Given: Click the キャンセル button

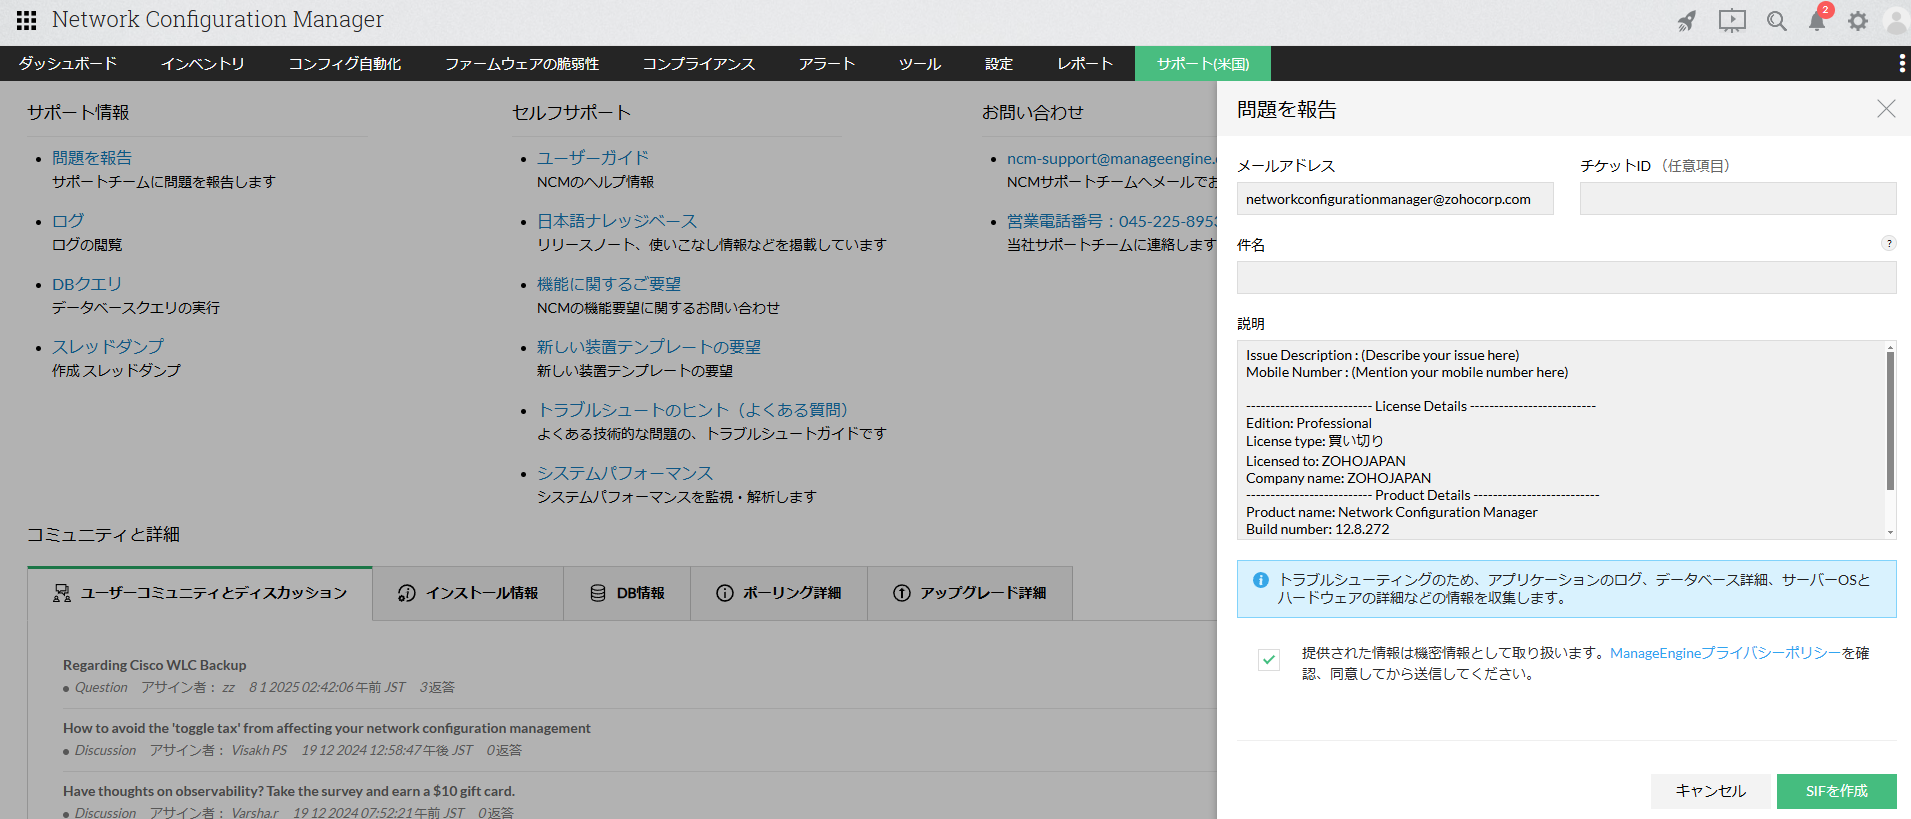Looking at the screenshot, I should (x=1710, y=791).
